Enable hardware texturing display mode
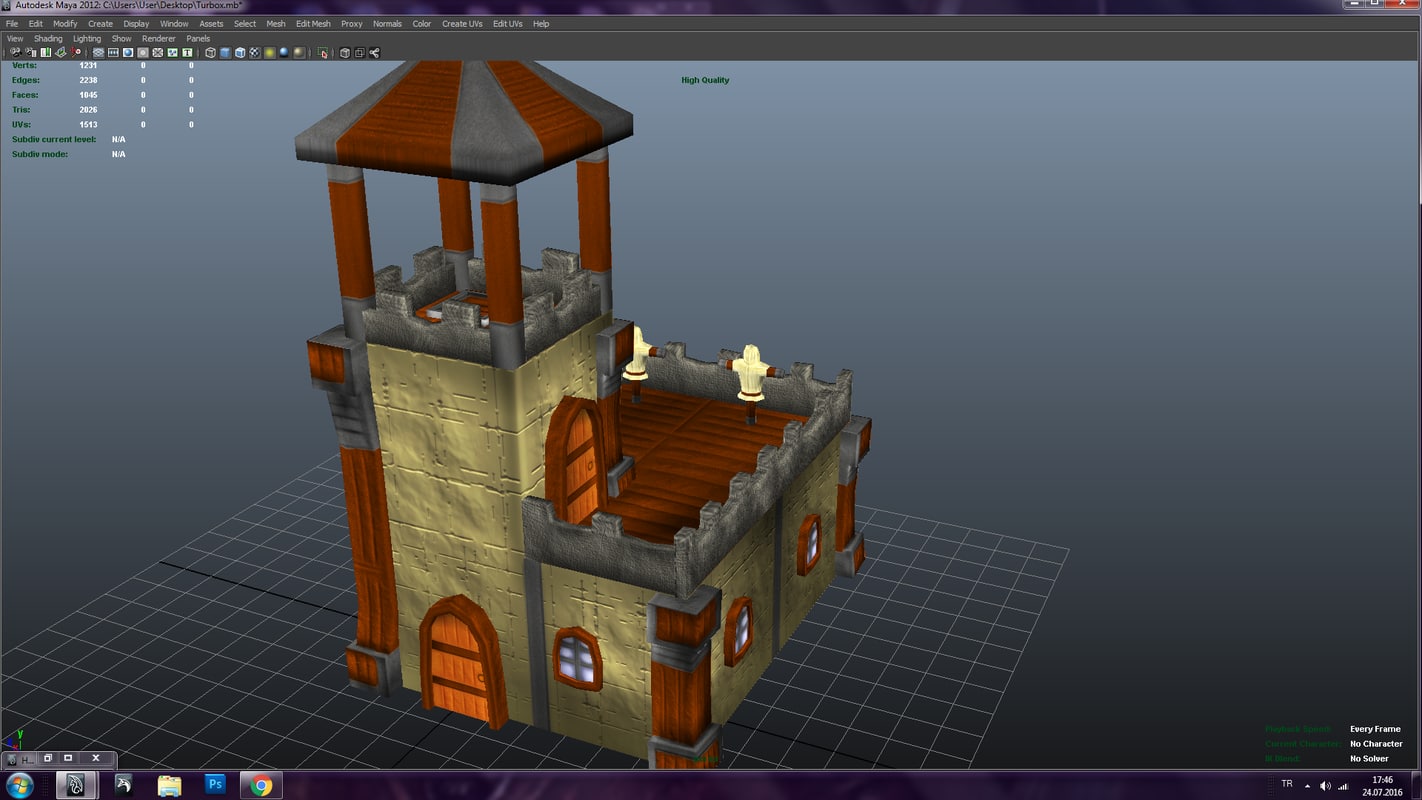The height and width of the screenshot is (800, 1422). coord(255,52)
